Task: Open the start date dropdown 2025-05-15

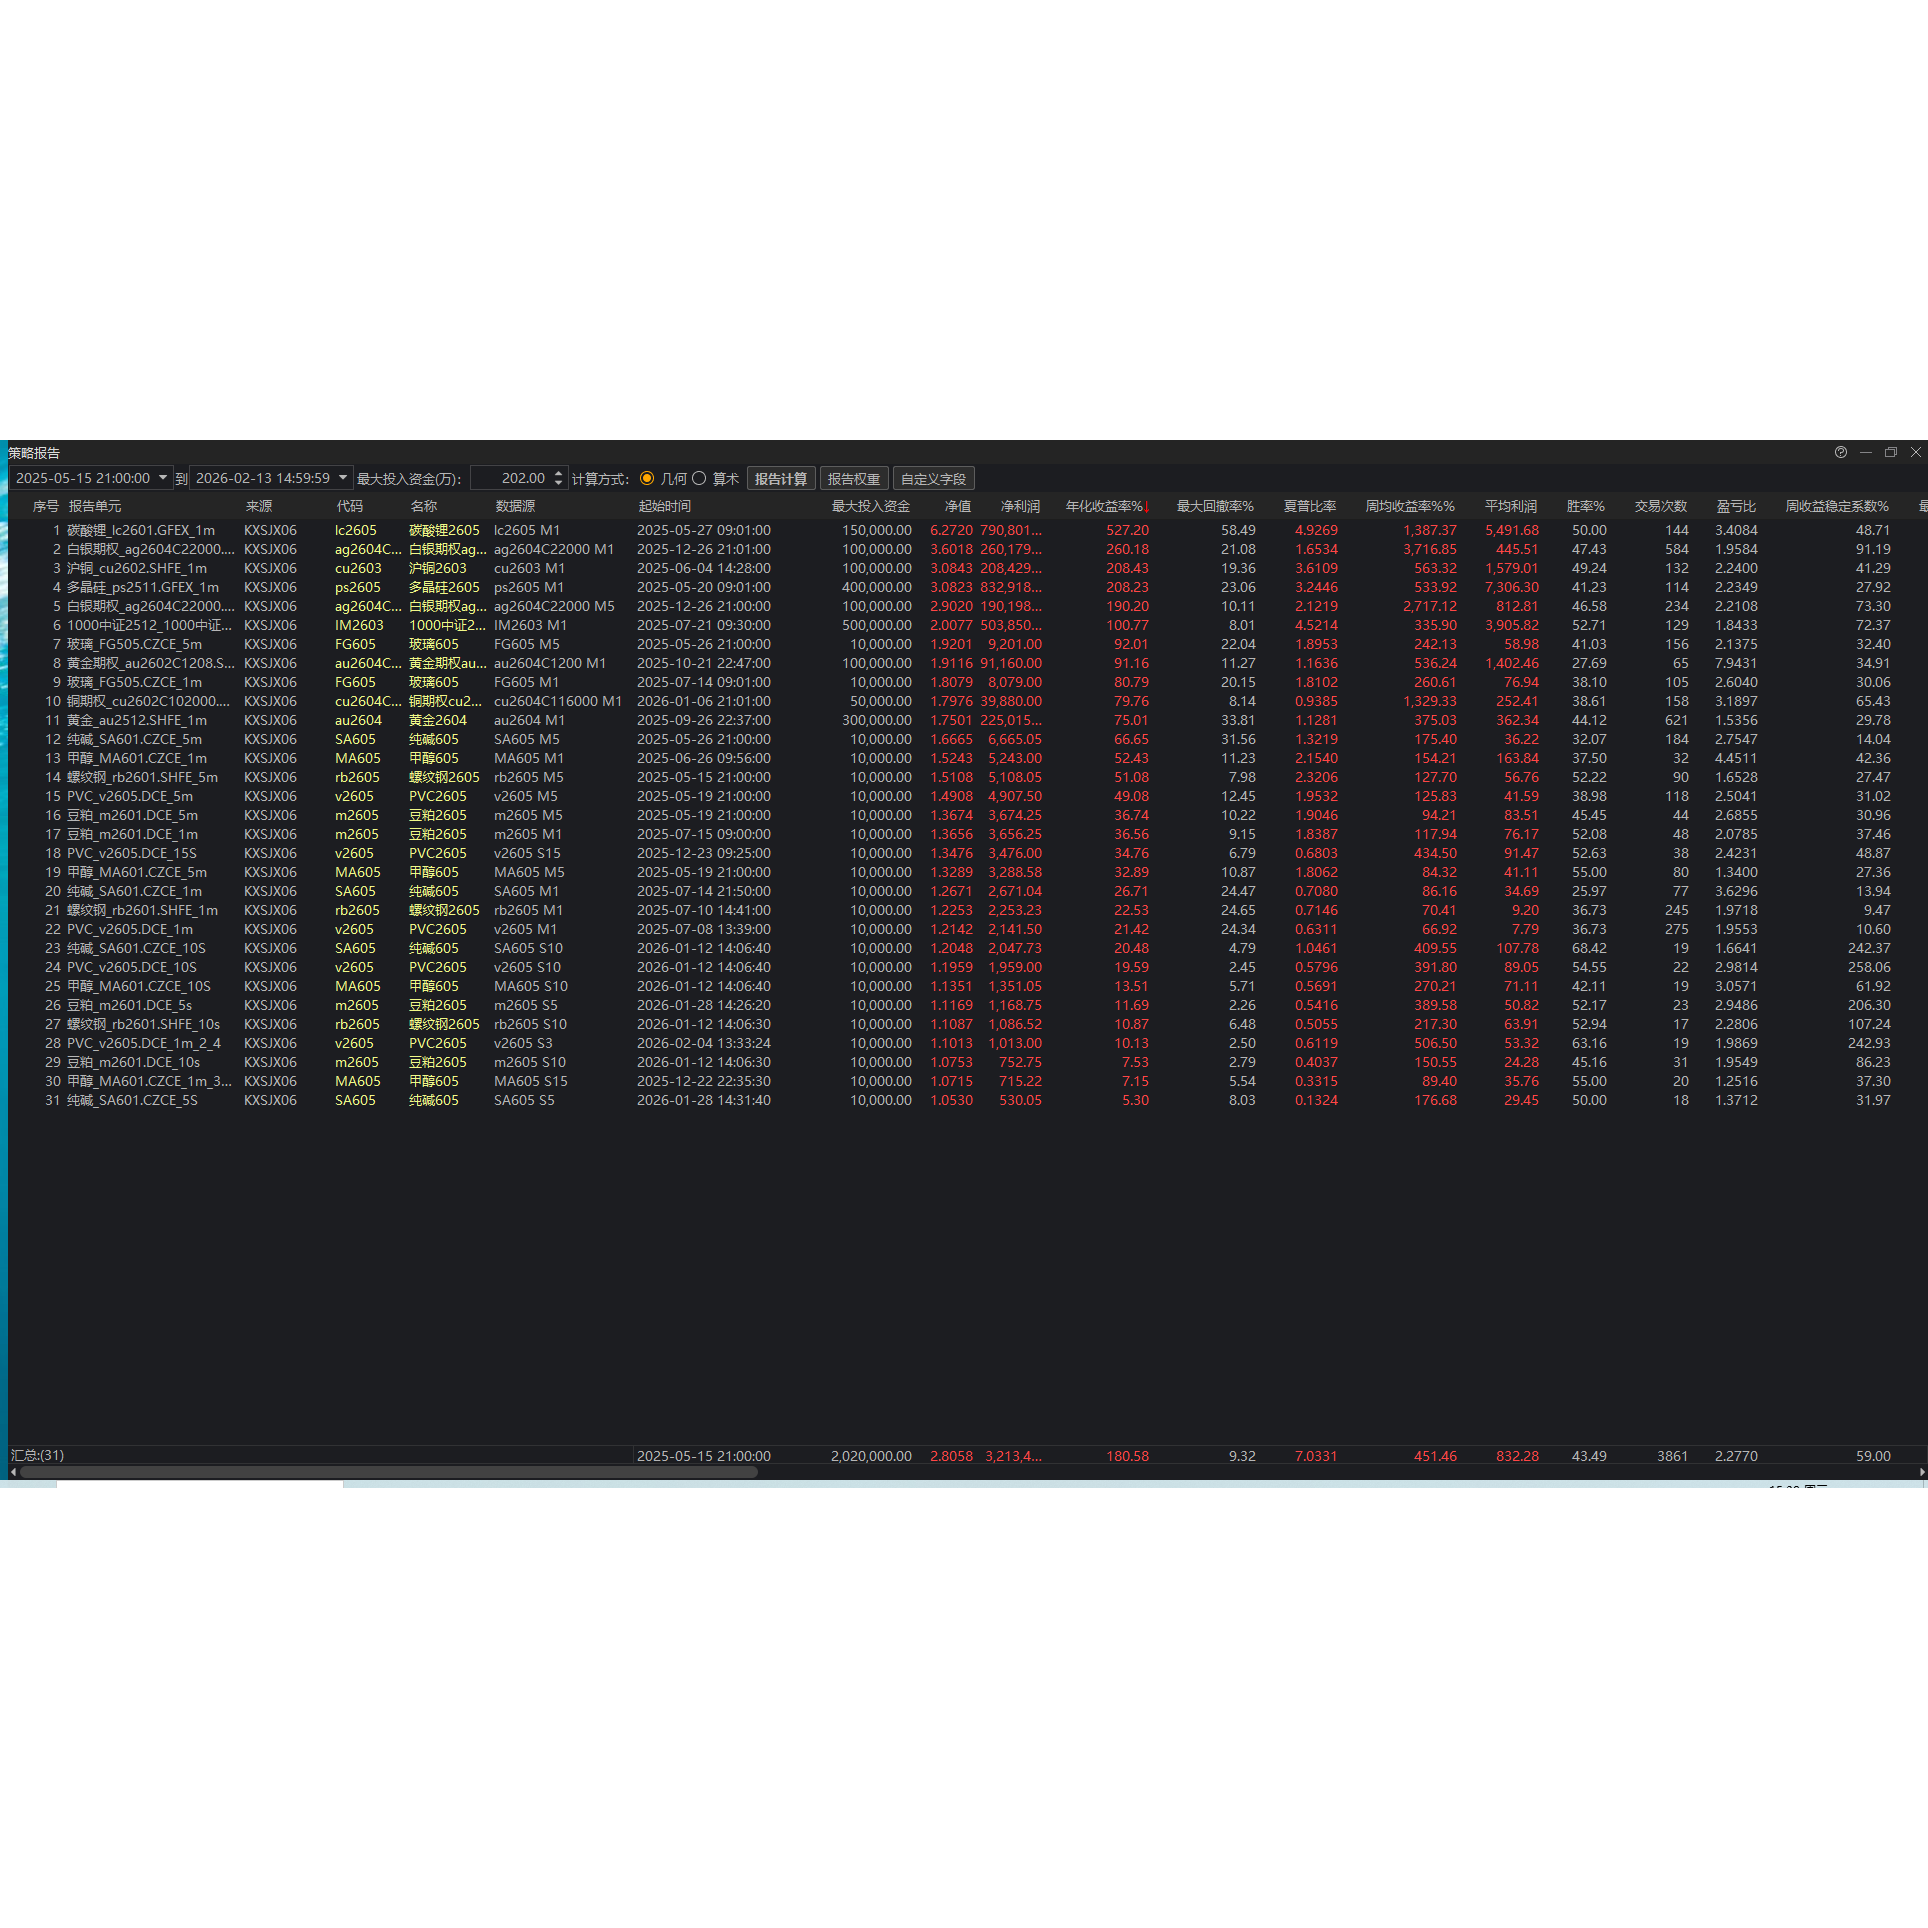Action: 163,478
